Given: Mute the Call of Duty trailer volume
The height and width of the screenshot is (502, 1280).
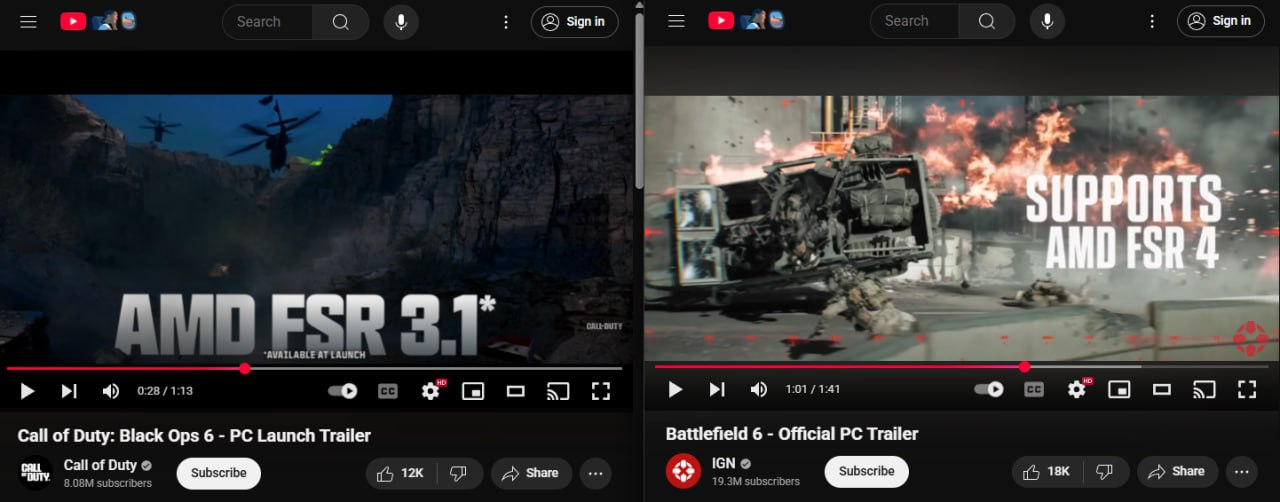Looking at the screenshot, I should point(111,391).
